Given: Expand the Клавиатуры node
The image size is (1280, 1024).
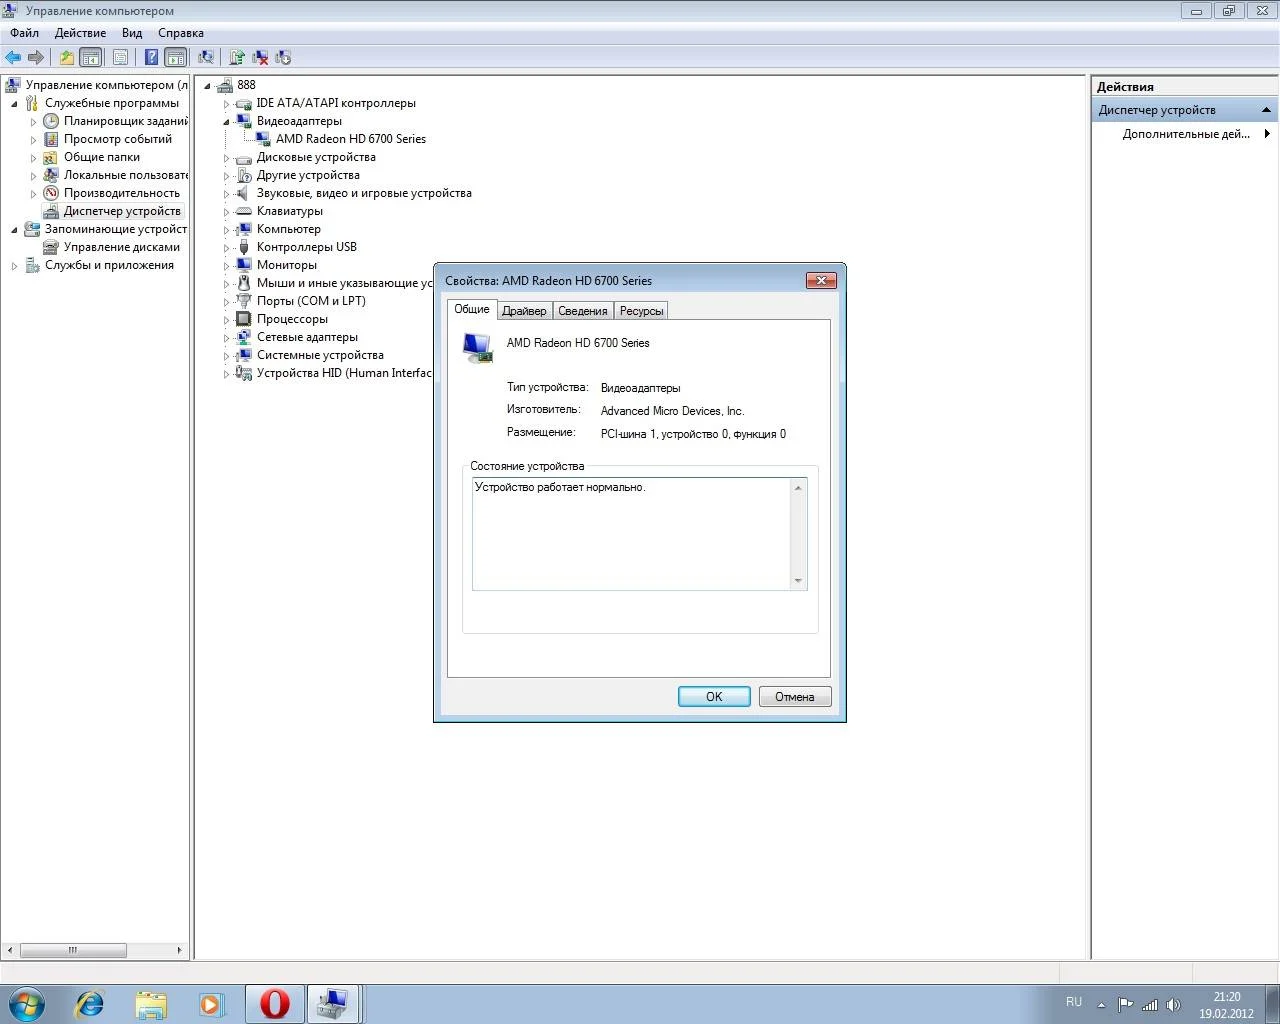Looking at the screenshot, I should click(x=226, y=212).
